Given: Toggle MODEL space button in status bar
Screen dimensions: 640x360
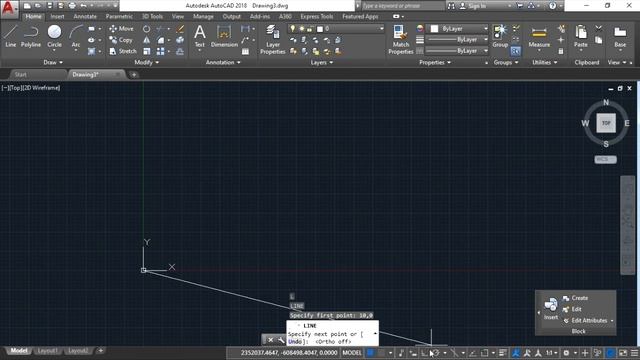Looking at the screenshot, I should 352,352.
